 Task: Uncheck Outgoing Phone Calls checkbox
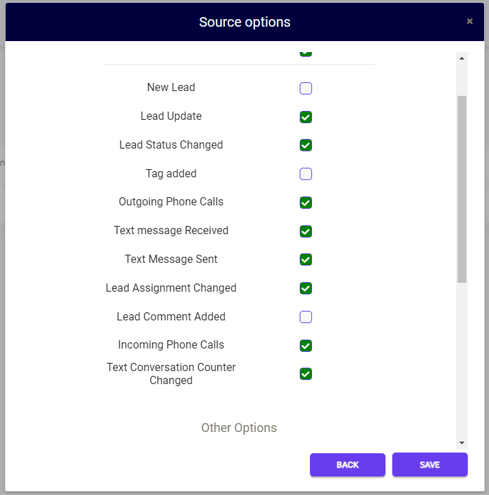click(x=305, y=202)
